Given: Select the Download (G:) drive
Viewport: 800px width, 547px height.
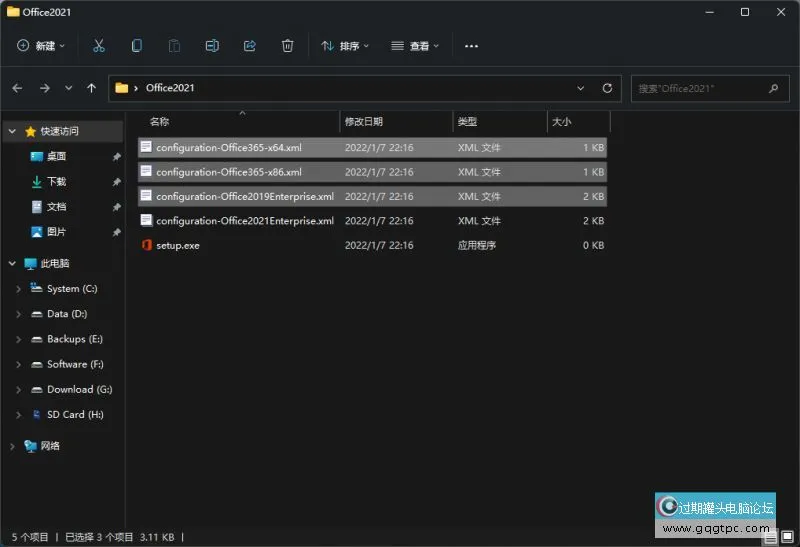Looking at the screenshot, I should [x=79, y=390].
